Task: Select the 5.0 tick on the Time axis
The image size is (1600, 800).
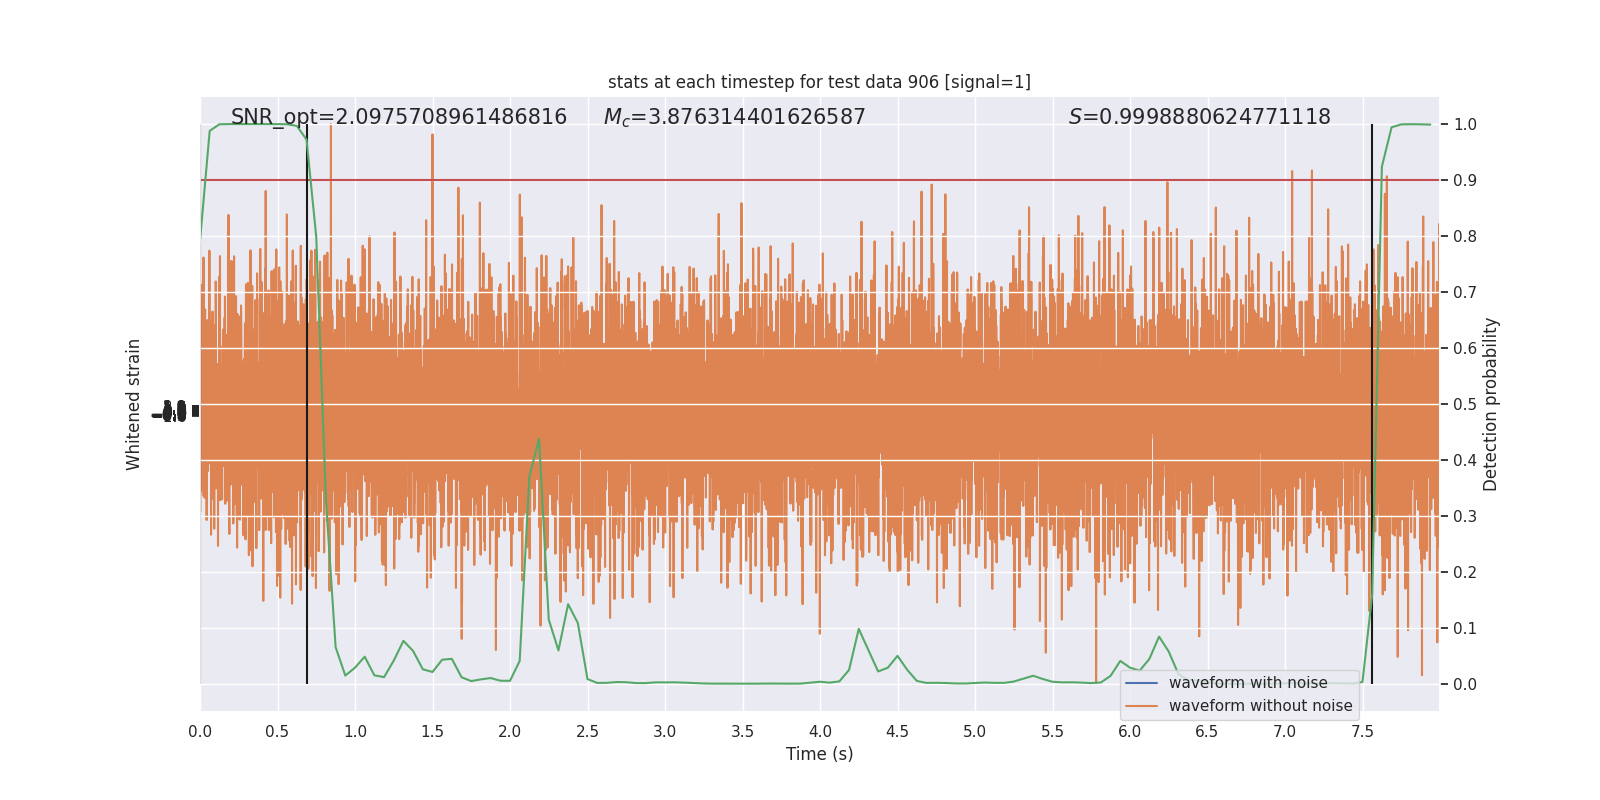Action: click(x=975, y=731)
